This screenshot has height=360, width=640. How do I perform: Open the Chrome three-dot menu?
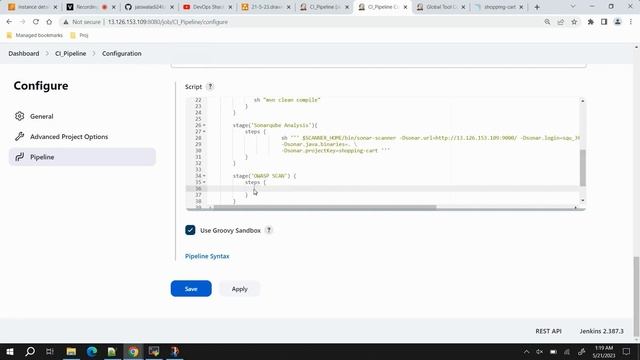(631, 22)
